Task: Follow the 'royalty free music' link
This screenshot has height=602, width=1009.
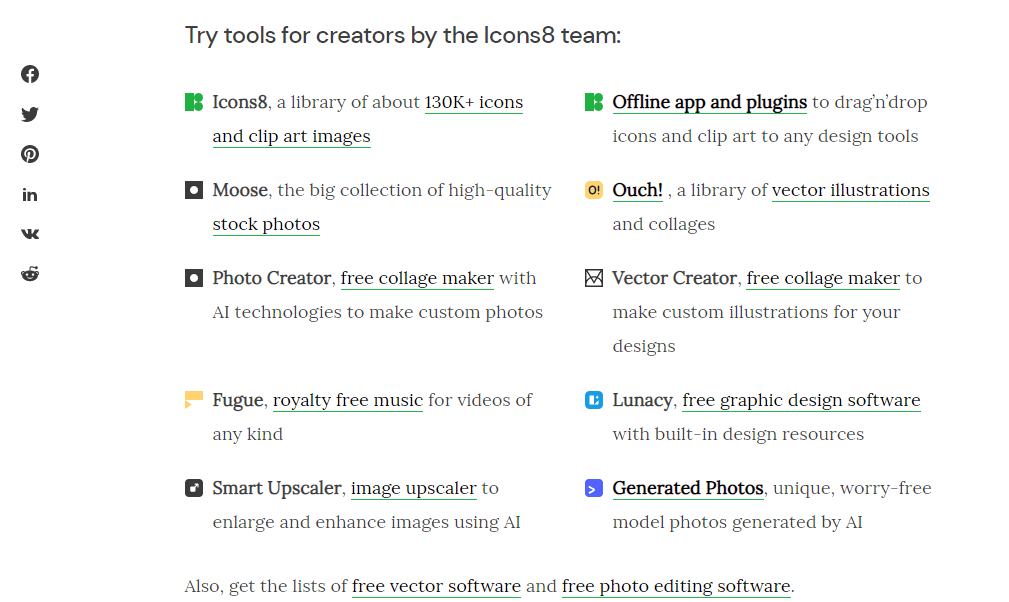Action: coord(347,401)
